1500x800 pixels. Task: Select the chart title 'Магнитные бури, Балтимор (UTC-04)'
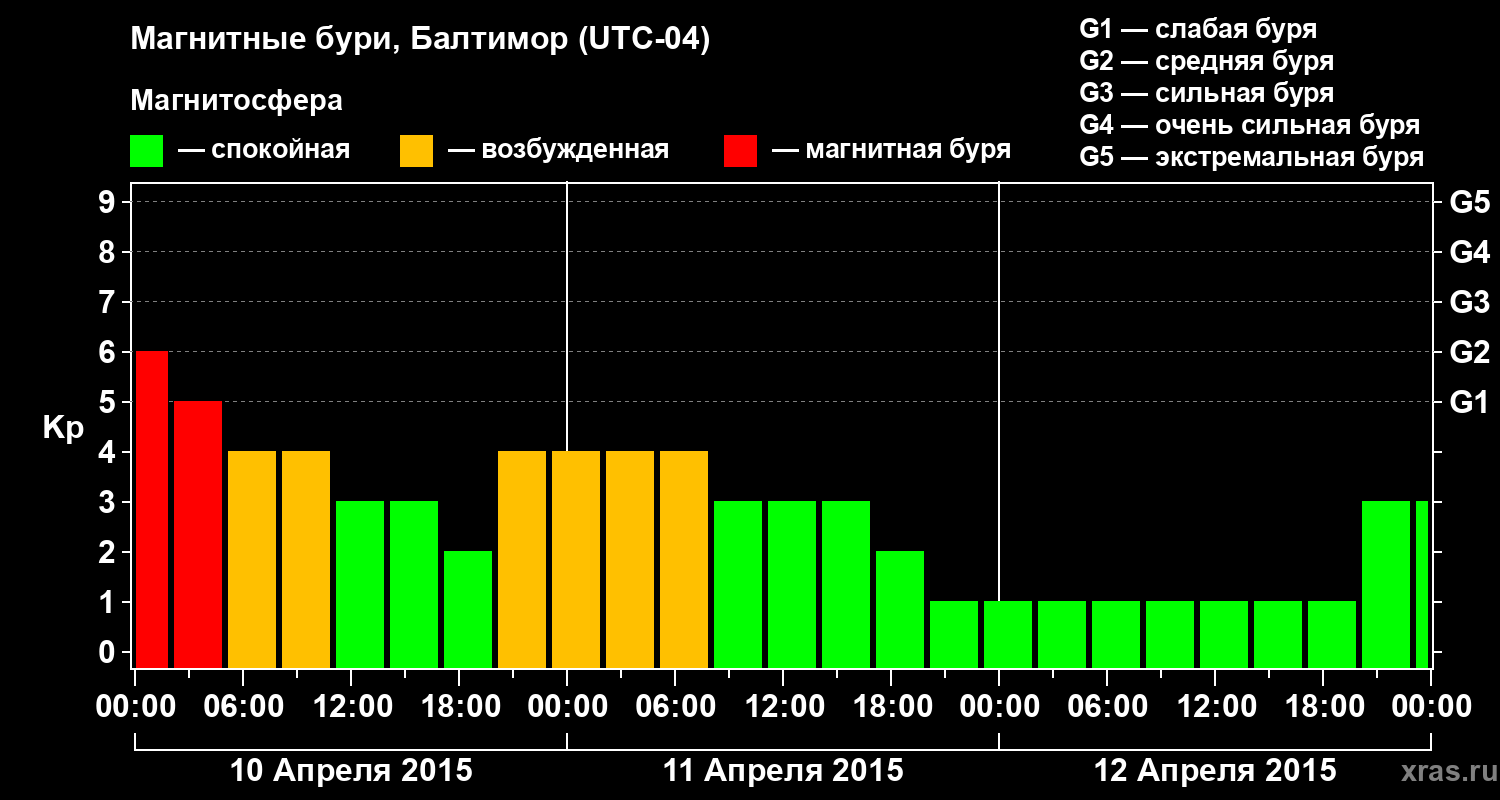[420, 41]
